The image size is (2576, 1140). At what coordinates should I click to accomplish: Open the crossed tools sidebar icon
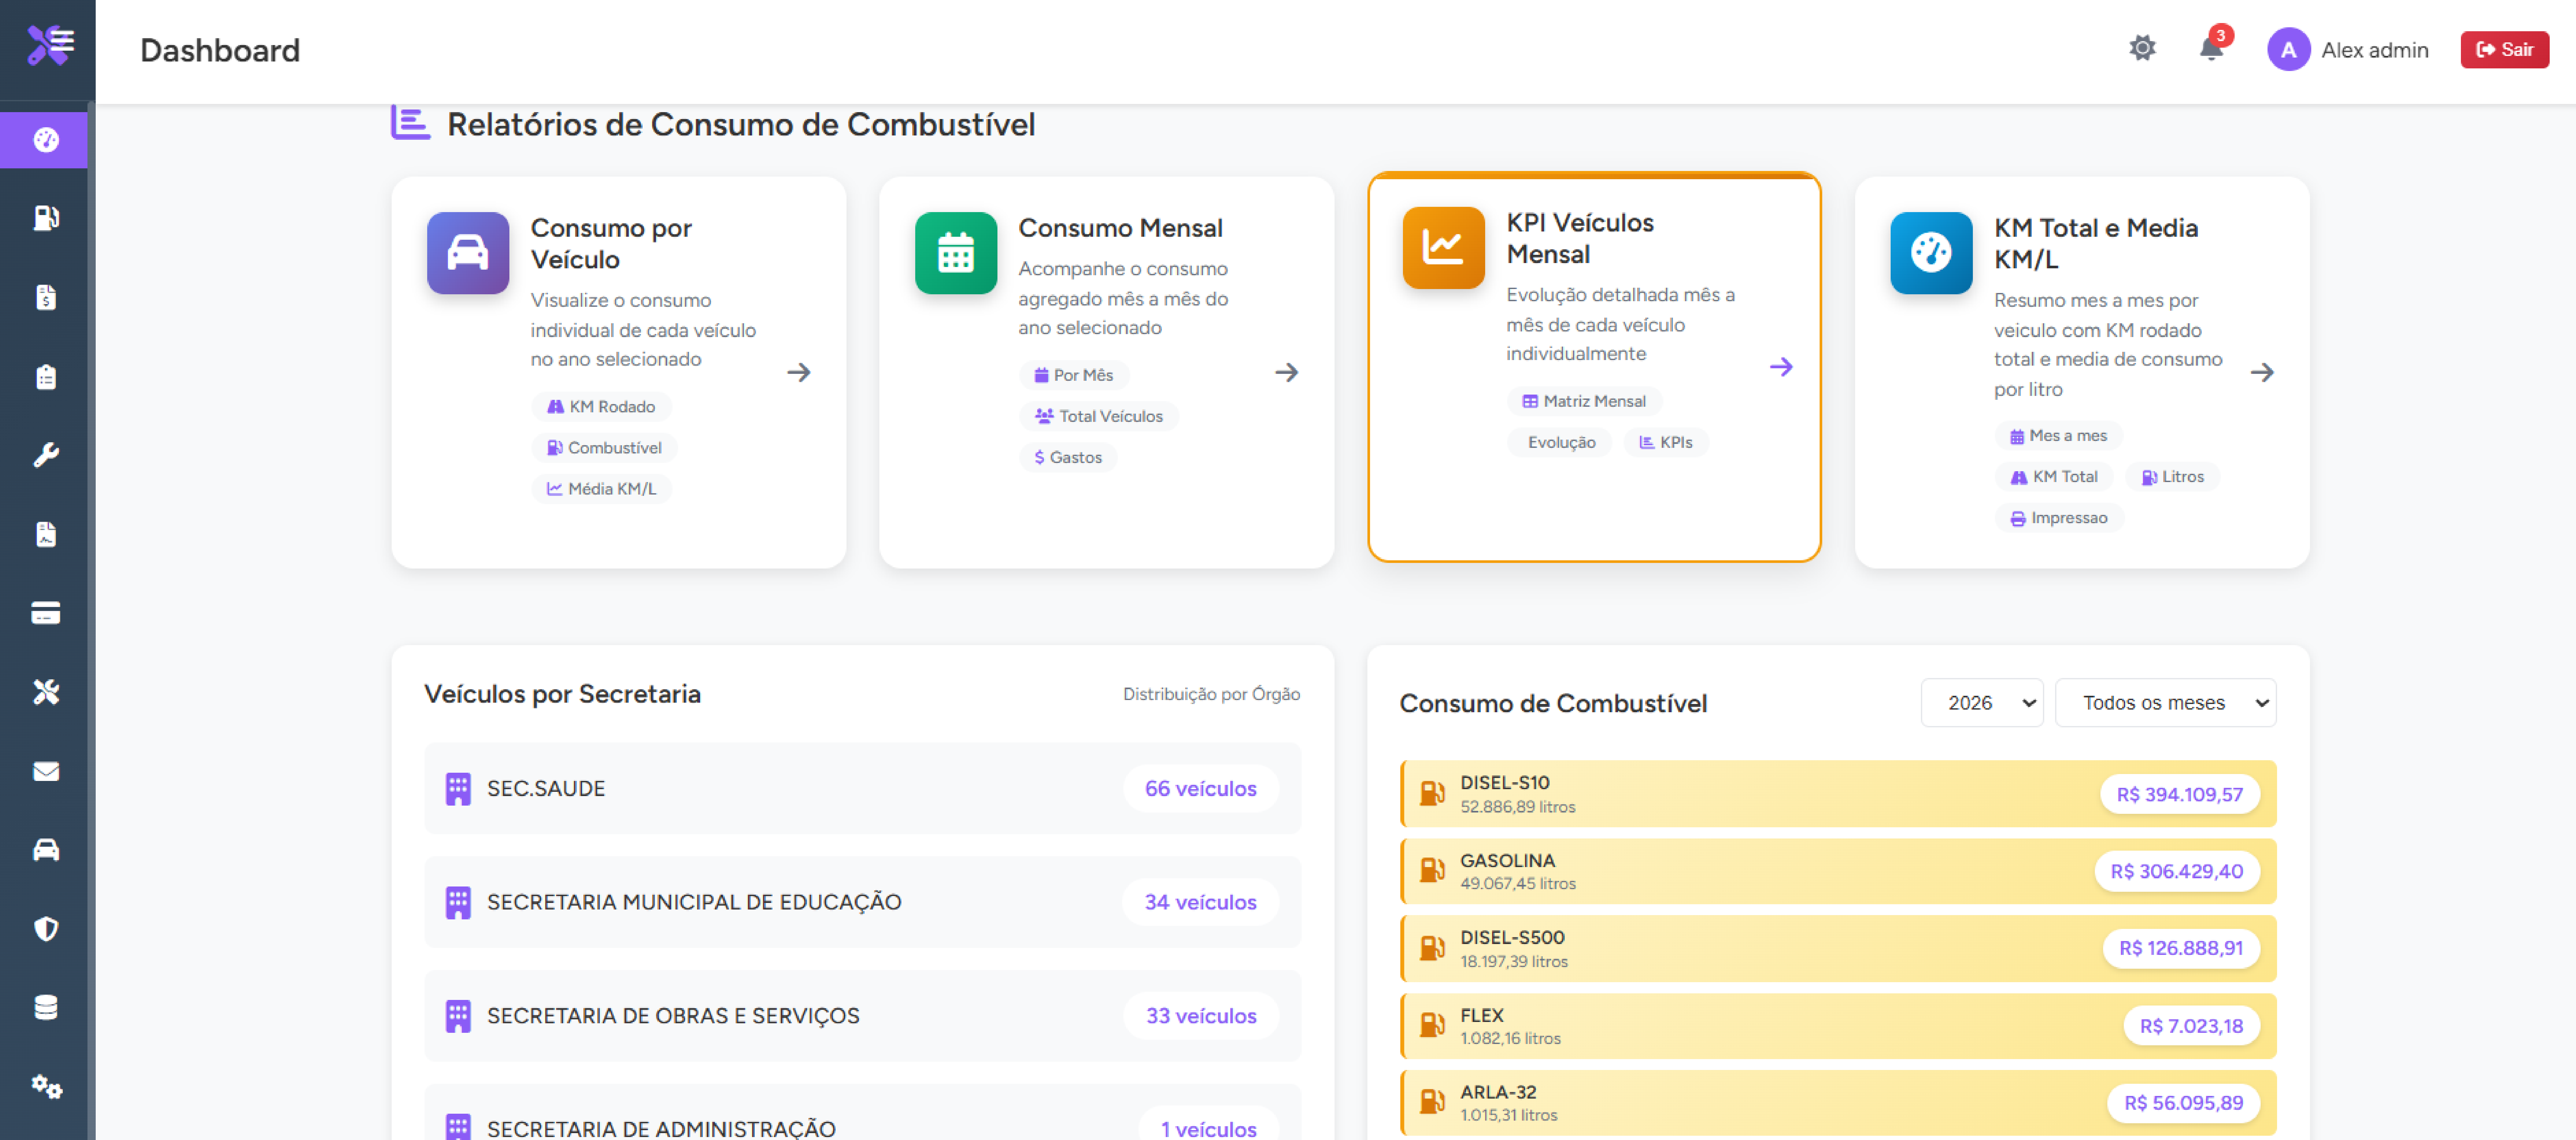coord(46,692)
